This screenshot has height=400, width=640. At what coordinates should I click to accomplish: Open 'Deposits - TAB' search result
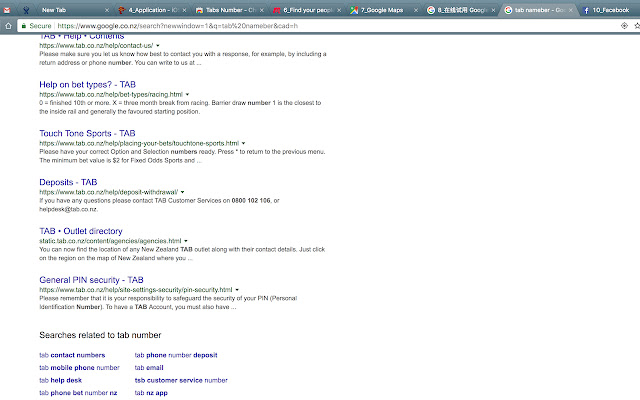[68, 182]
